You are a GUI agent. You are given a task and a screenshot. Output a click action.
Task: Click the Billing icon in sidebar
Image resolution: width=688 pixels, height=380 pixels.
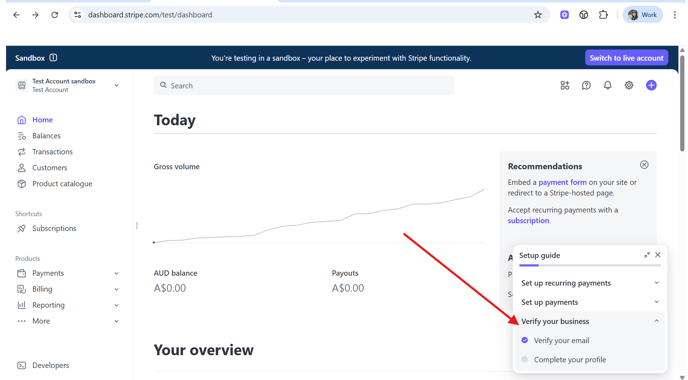[22, 289]
